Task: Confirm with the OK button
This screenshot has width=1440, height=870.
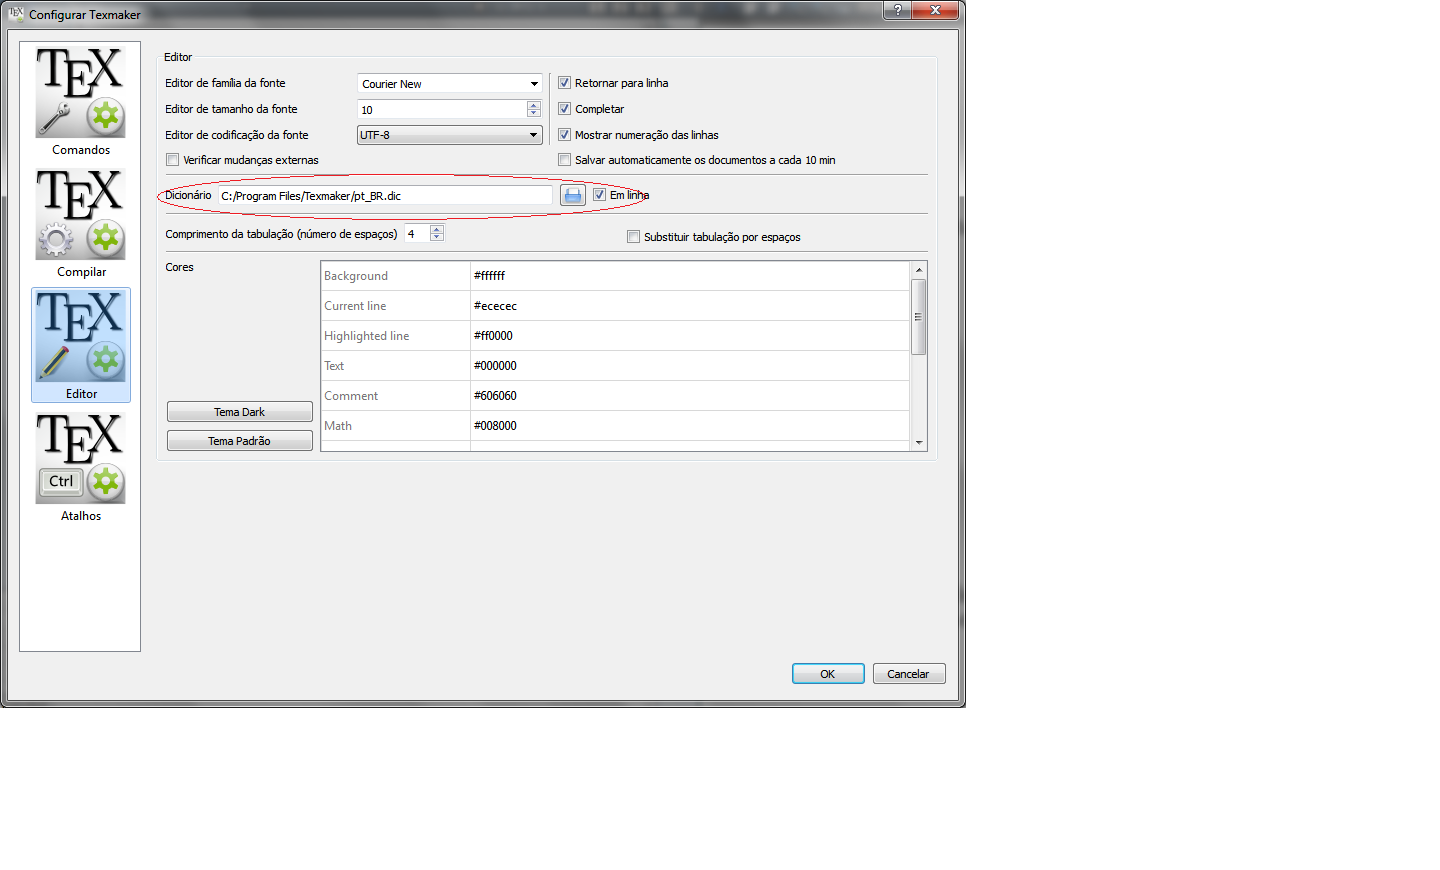Action: (828, 674)
